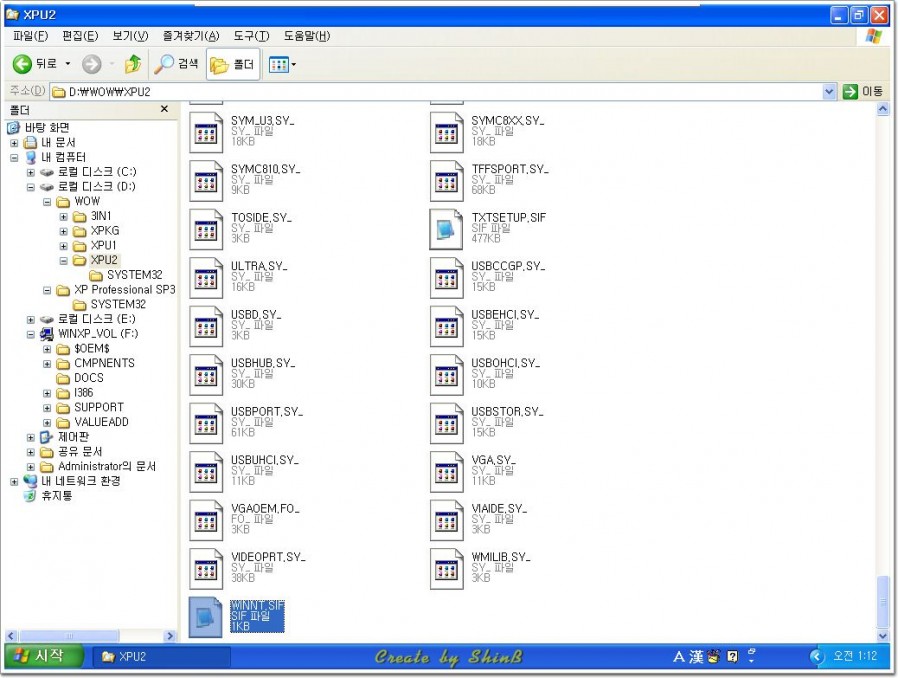This screenshot has width=900, height=678.
Task: Select the ULTRA.SY_ file icon
Action: coord(206,278)
